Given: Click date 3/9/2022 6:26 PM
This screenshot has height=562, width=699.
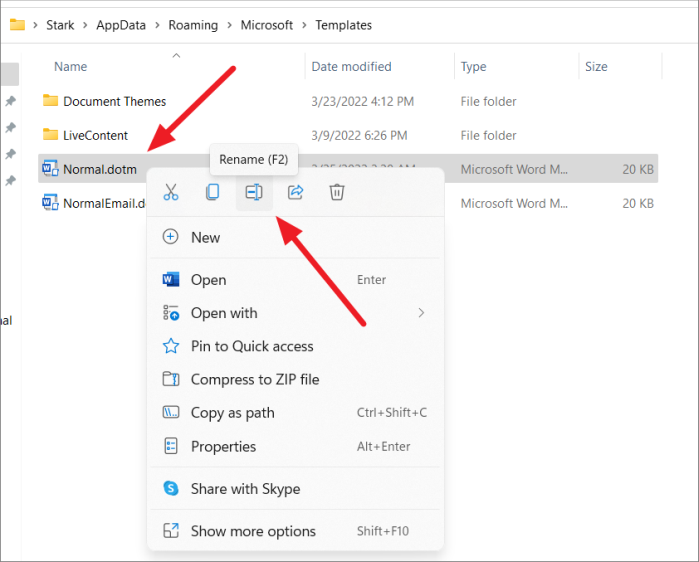Looking at the screenshot, I should [359, 135].
